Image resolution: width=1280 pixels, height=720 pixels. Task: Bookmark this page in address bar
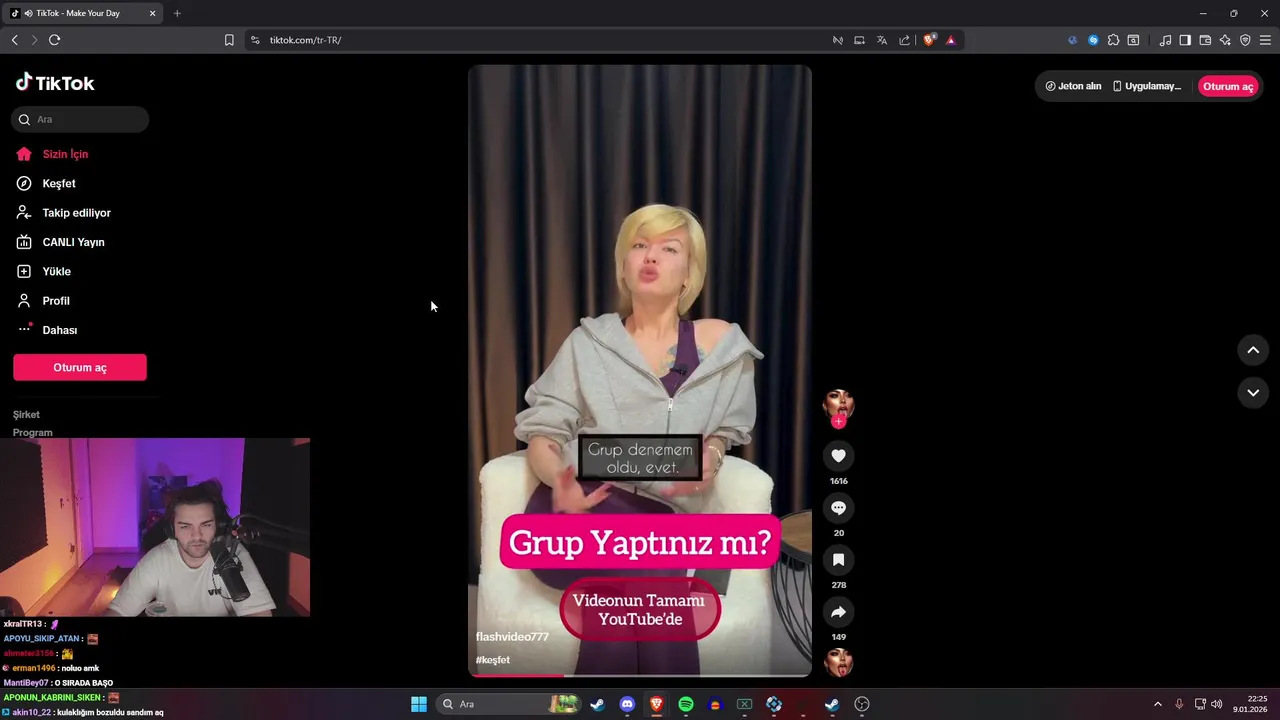click(x=229, y=40)
